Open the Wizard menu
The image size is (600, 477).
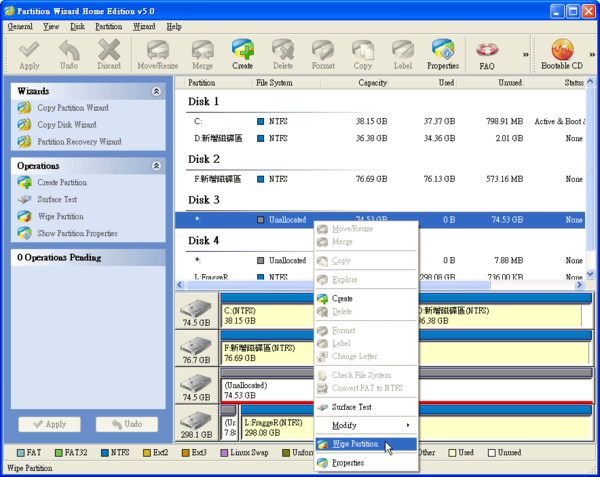pyautogui.click(x=144, y=26)
